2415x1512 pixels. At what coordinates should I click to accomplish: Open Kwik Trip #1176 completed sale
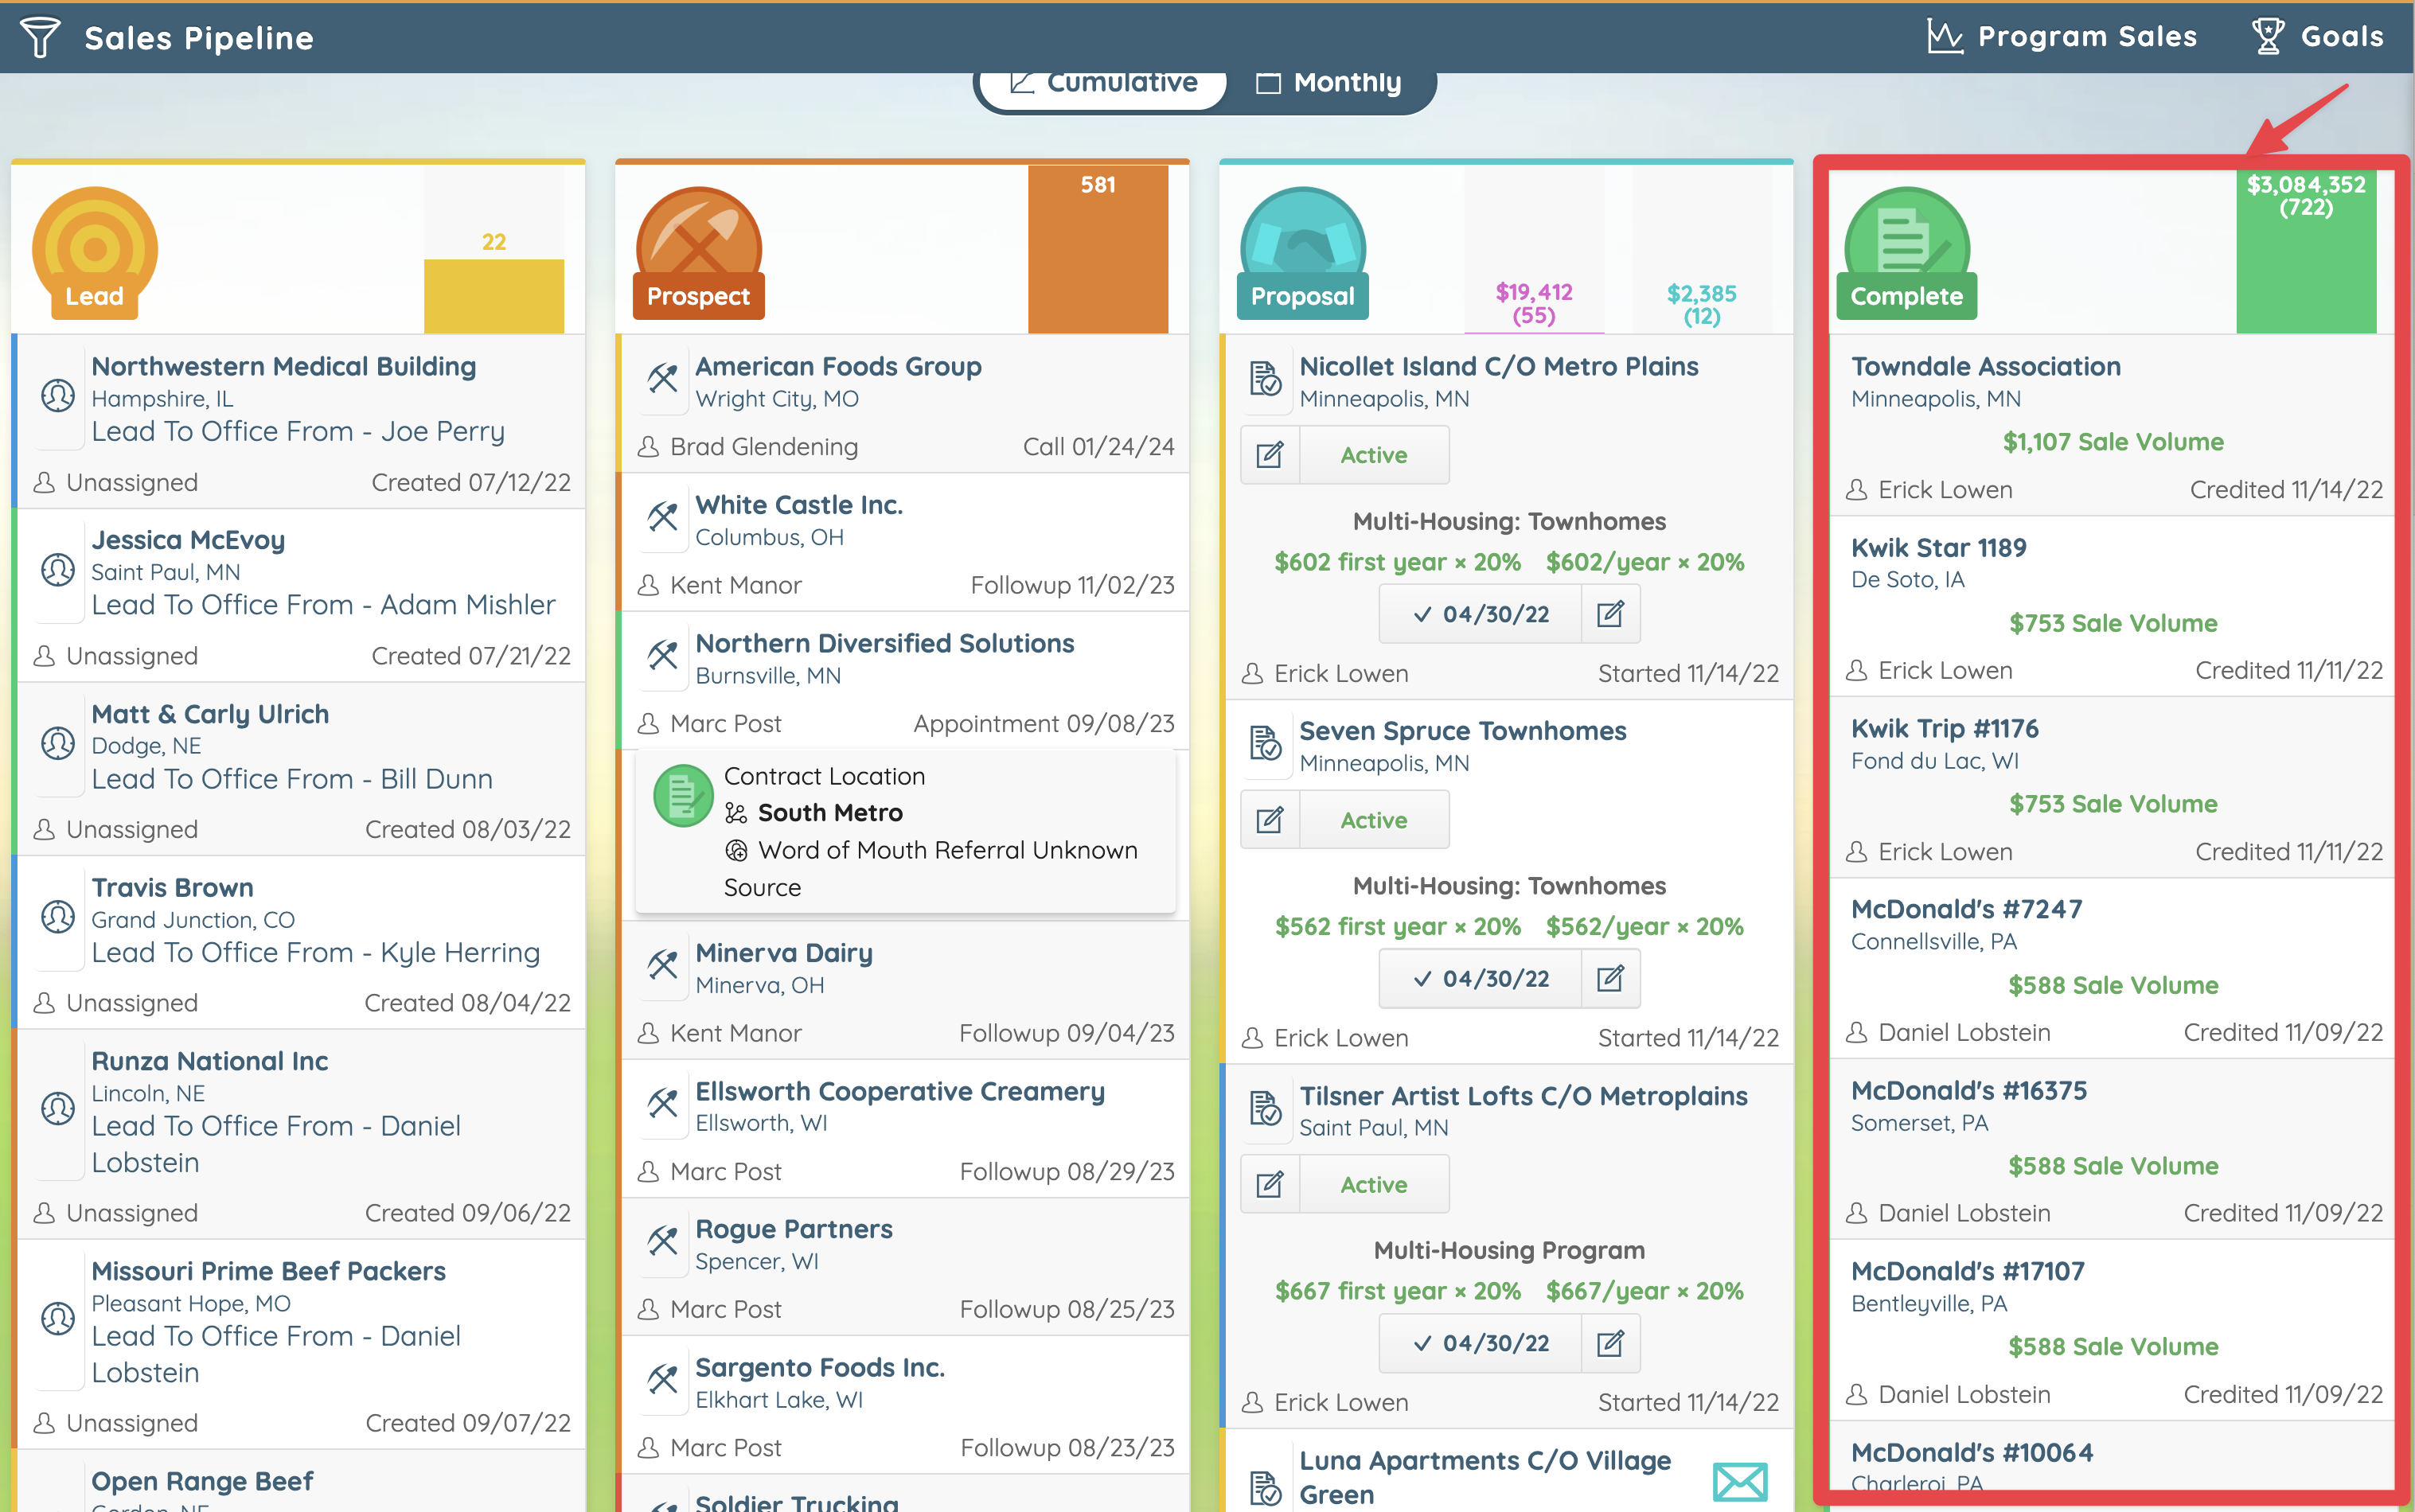pyautogui.click(x=1944, y=728)
